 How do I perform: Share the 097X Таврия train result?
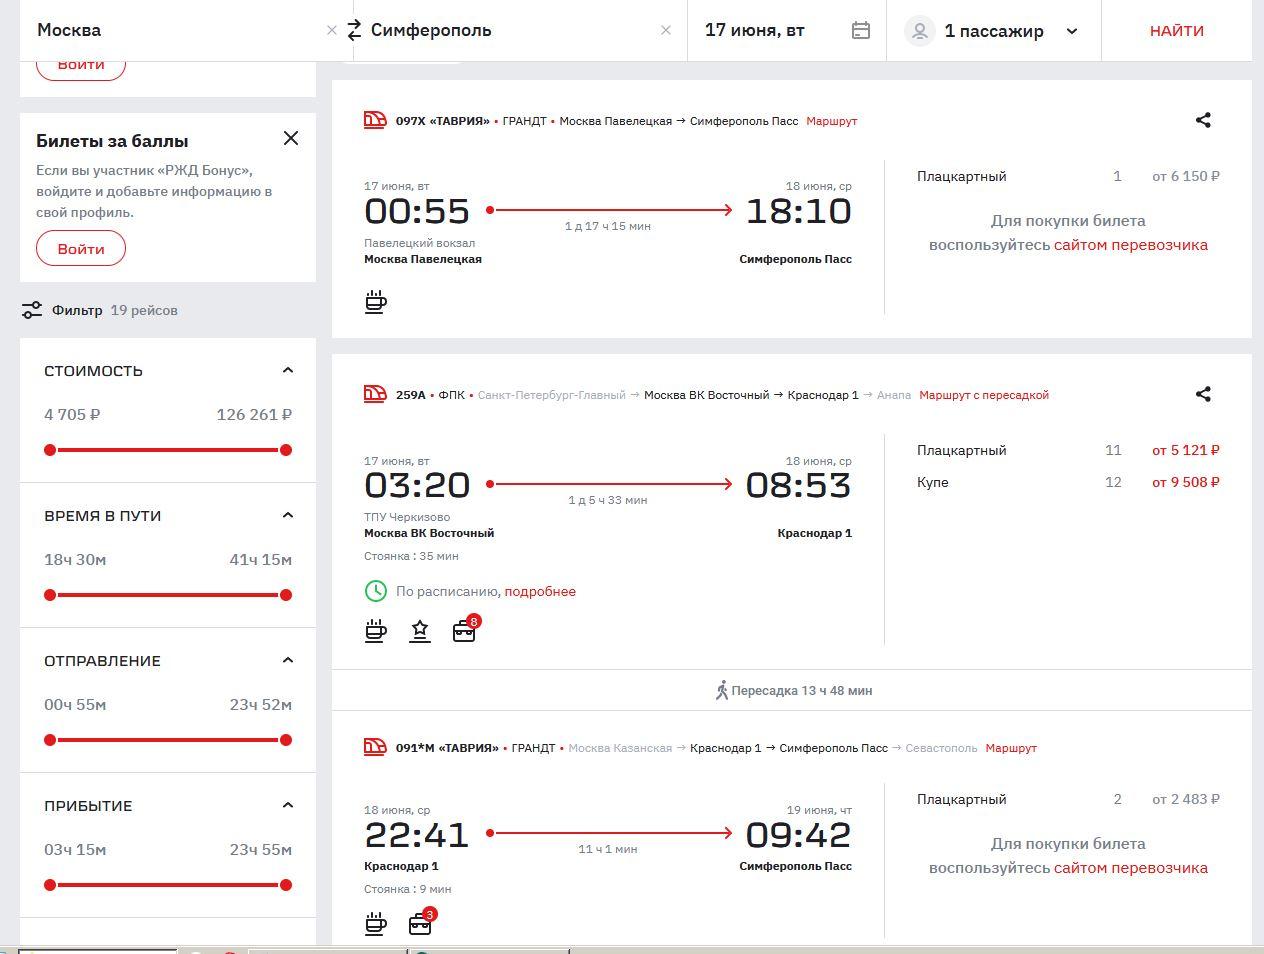tap(1203, 120)
